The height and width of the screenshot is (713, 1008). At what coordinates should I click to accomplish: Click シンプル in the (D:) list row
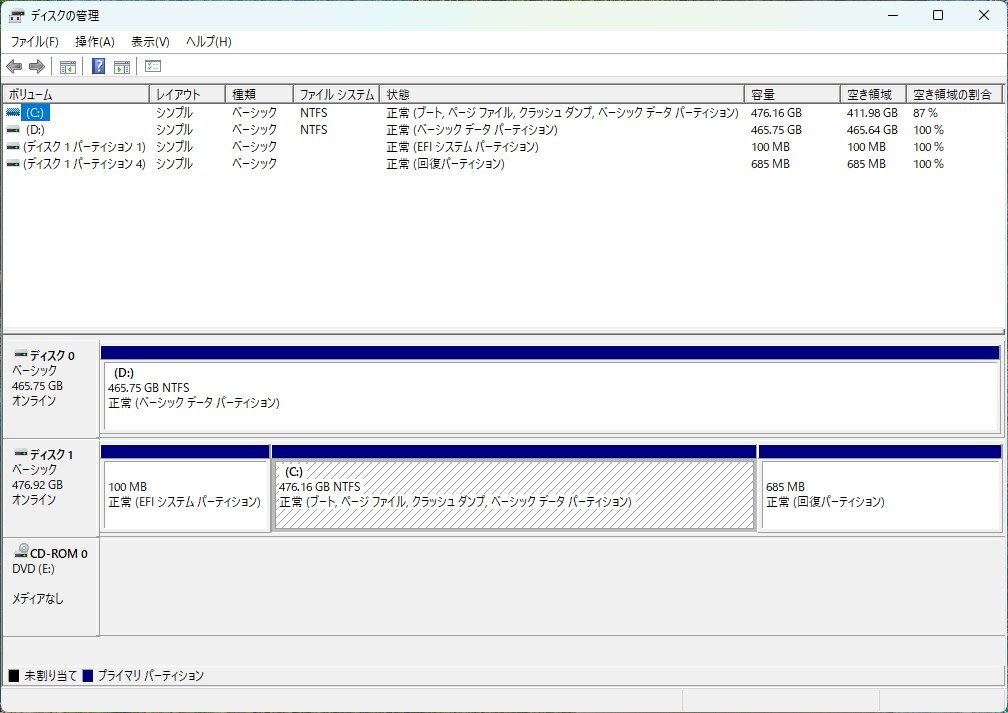coord(174,130)
